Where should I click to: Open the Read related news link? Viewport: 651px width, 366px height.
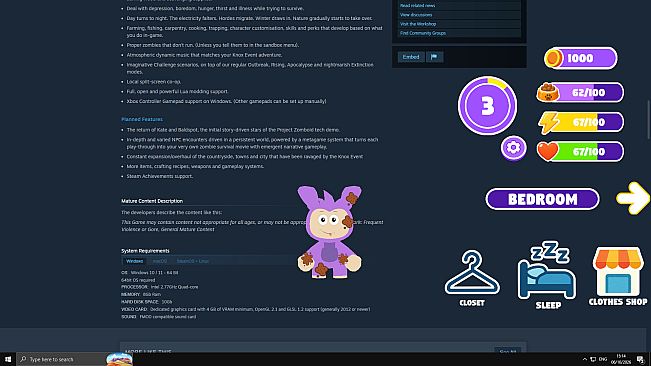(417, 5)
